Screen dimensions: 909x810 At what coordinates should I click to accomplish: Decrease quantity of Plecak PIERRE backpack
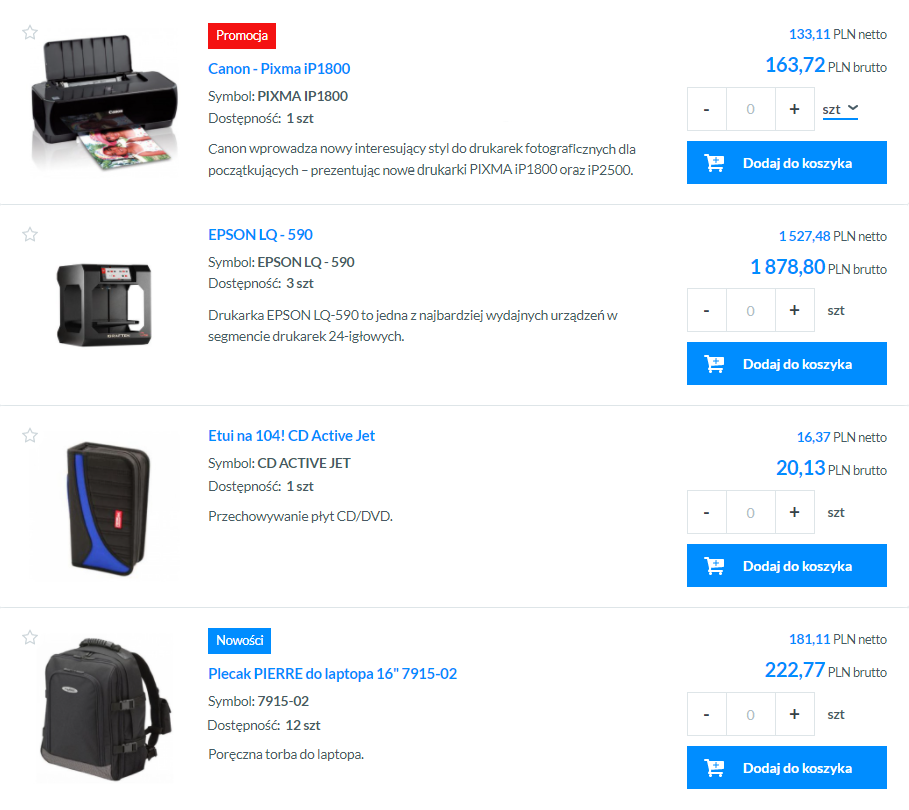pos(707,714)
